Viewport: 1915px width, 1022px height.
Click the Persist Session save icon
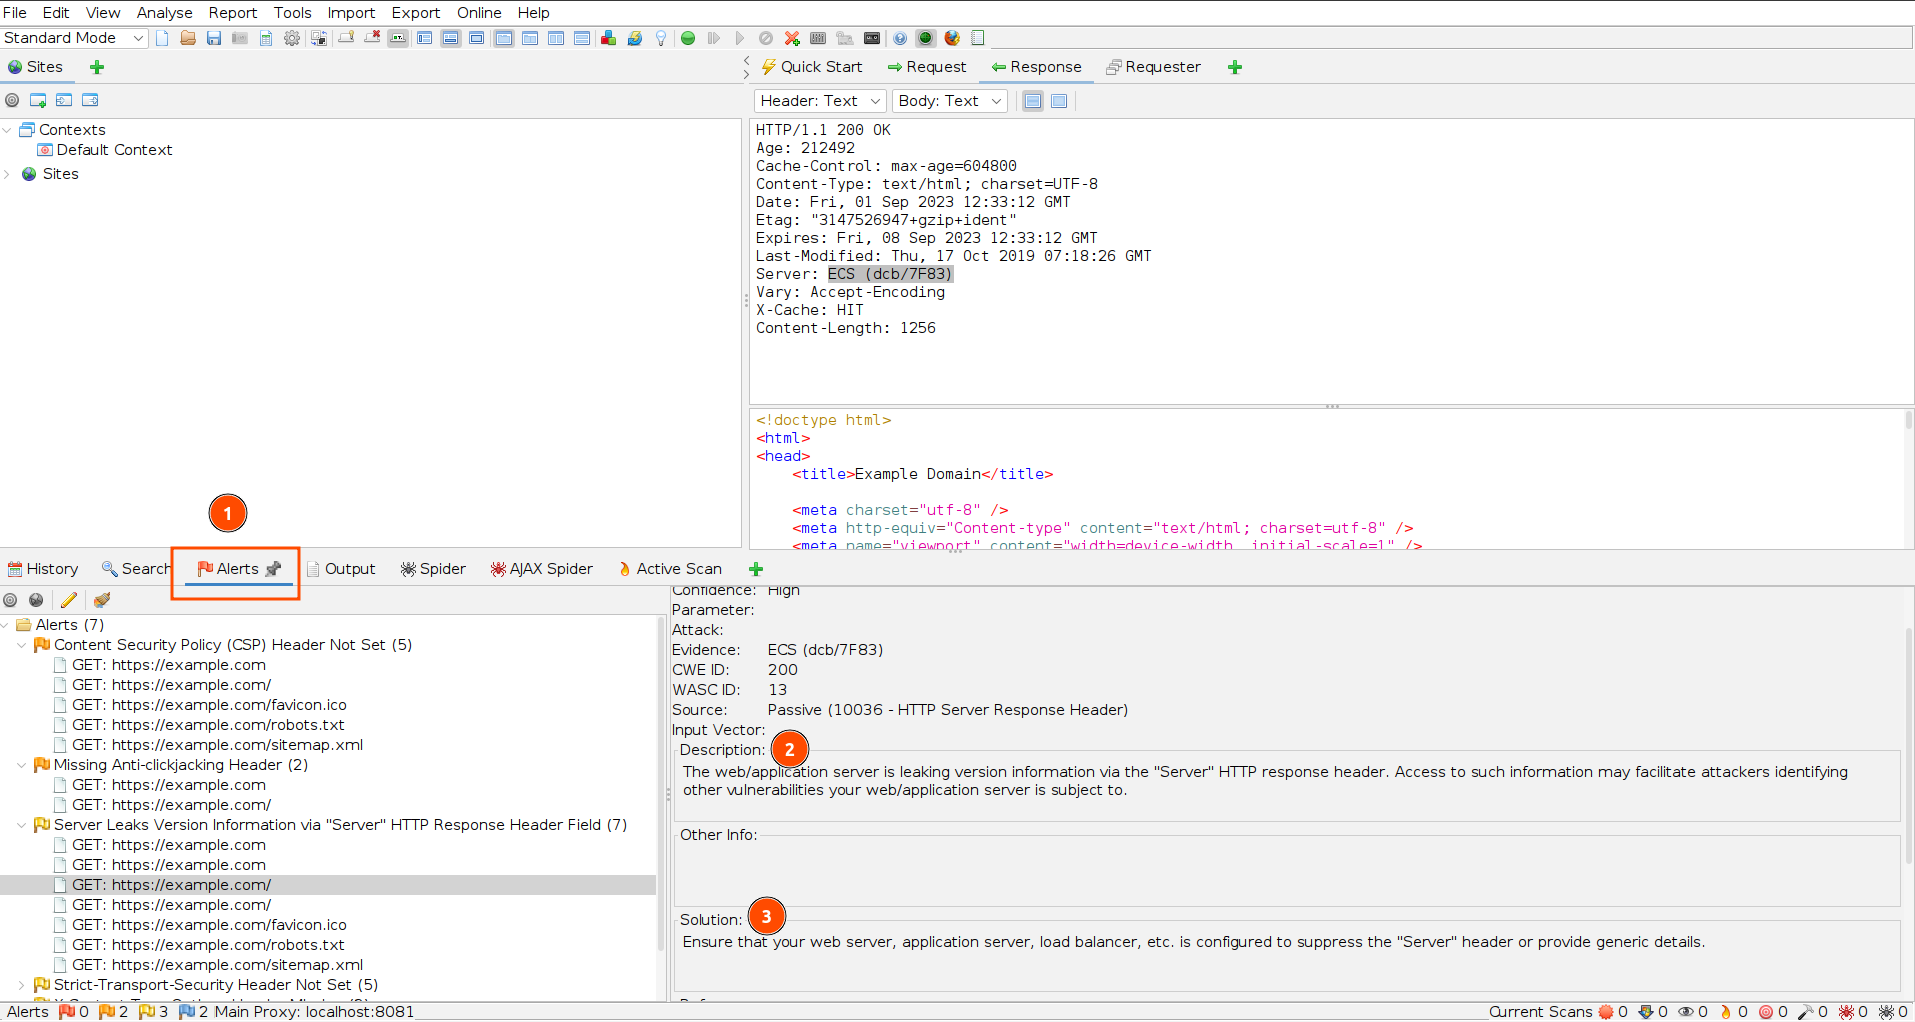click(214, 38)
